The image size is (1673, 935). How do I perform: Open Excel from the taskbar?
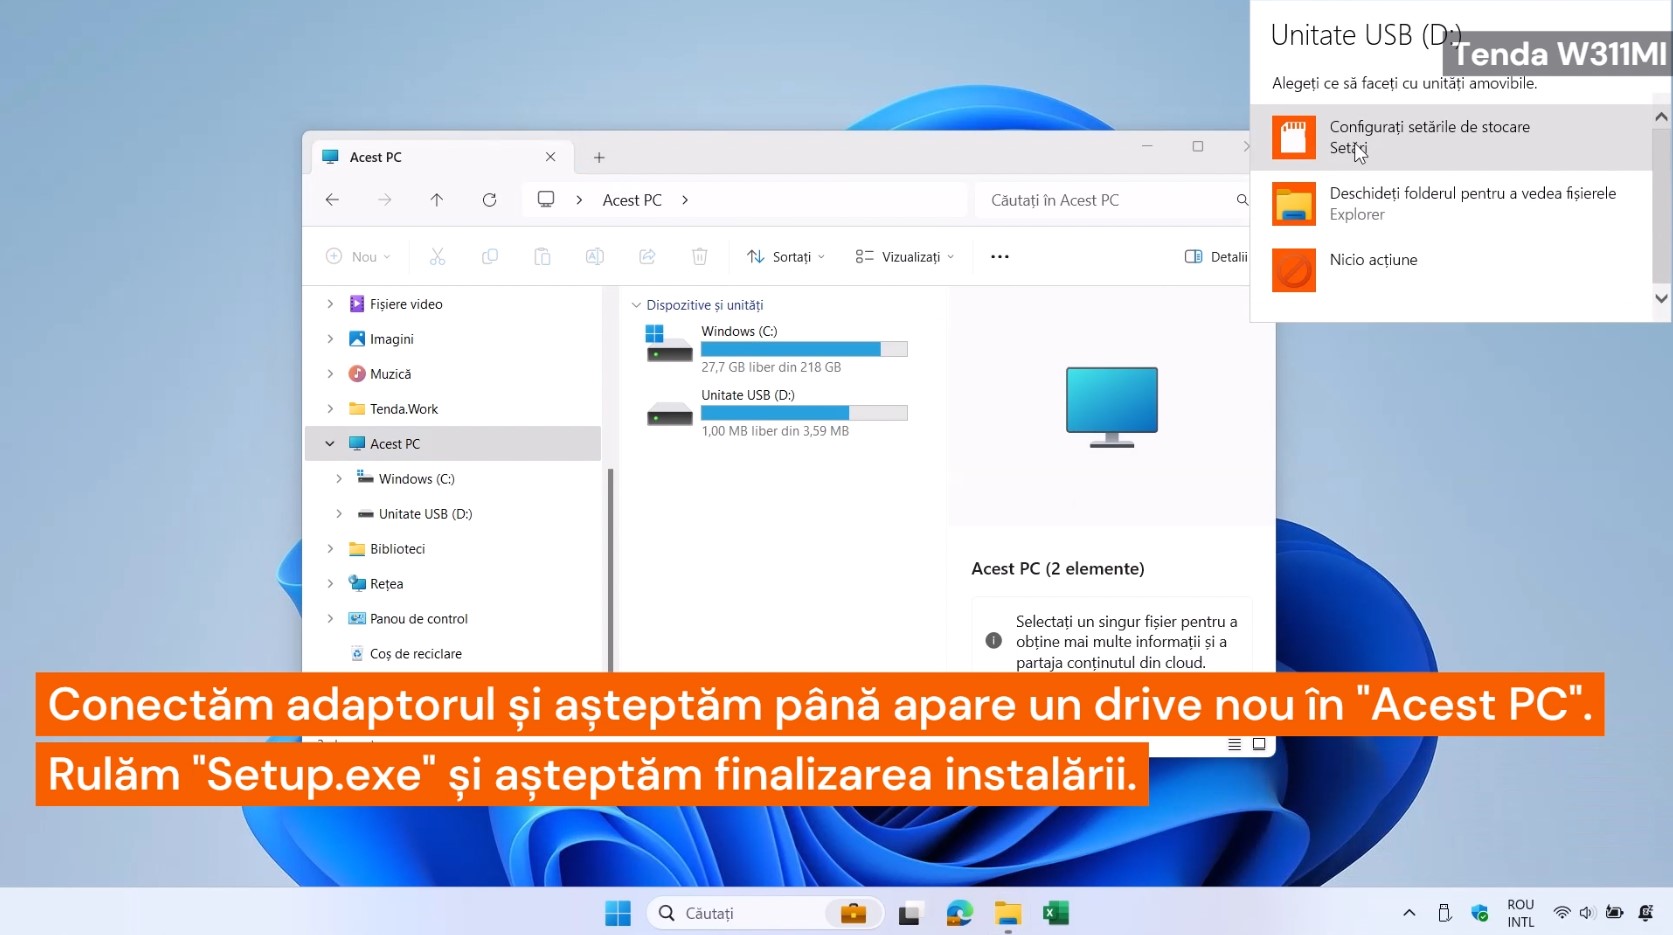pyautogui.click(x=1056, y=913)
